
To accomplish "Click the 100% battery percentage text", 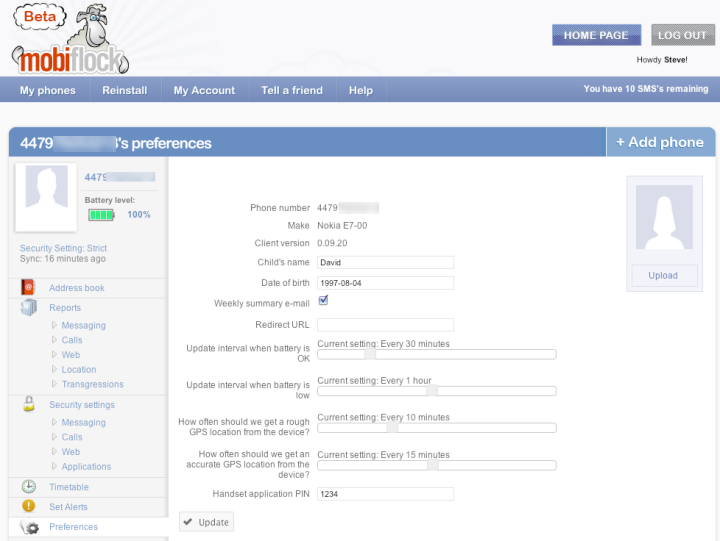I will (x=139, y=214).
